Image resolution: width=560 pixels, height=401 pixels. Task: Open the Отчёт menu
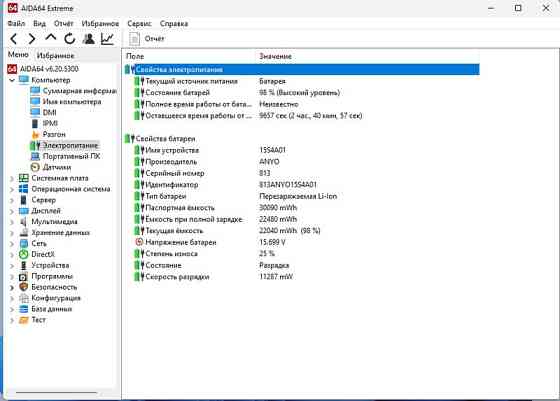(64, 24)
